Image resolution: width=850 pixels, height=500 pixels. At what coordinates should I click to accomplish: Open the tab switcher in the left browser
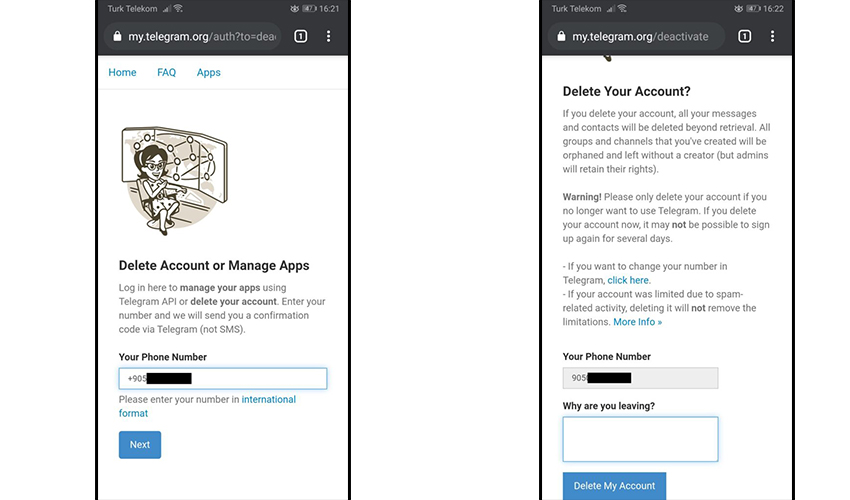click(300, 37)
